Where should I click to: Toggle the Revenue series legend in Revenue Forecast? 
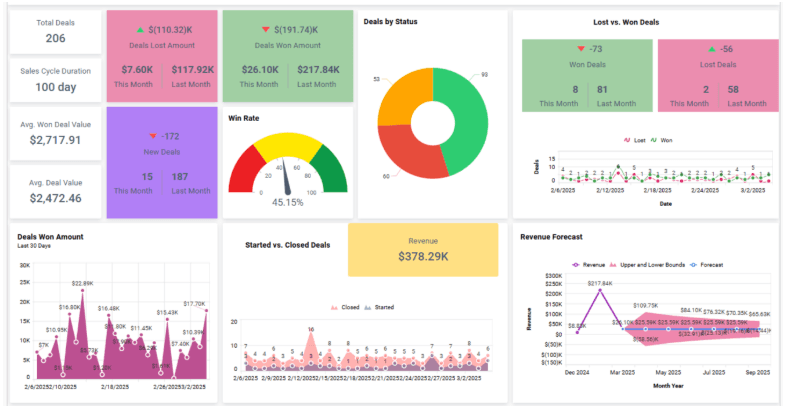[588, 264]
